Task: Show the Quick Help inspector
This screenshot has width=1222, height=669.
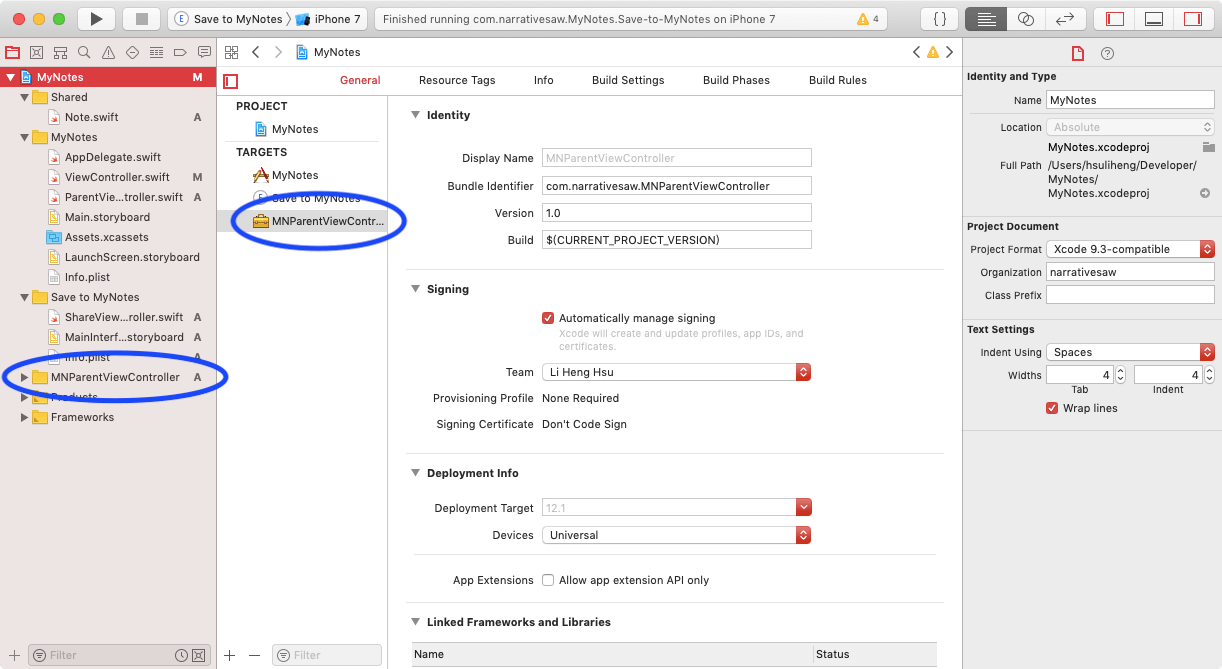Action: pos(1107,54)
